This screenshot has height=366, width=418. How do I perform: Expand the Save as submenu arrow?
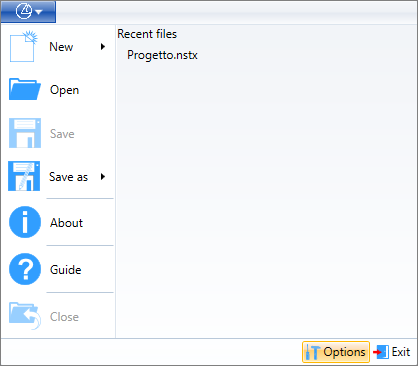[x=103, y=176]
